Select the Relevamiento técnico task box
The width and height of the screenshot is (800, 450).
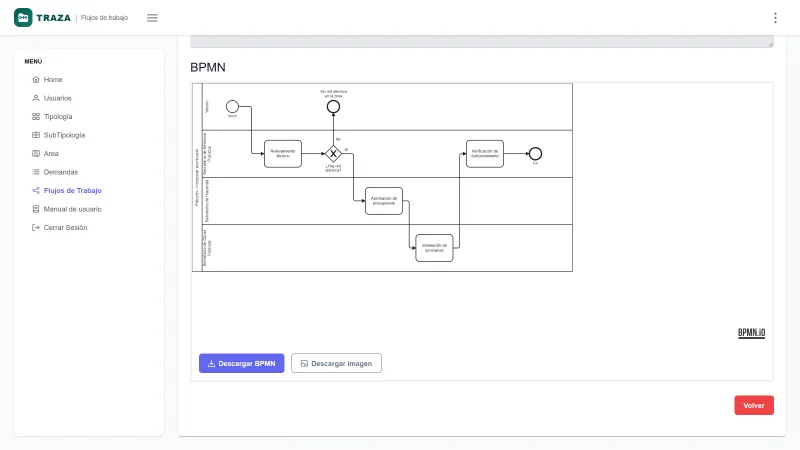pos(283,154)
